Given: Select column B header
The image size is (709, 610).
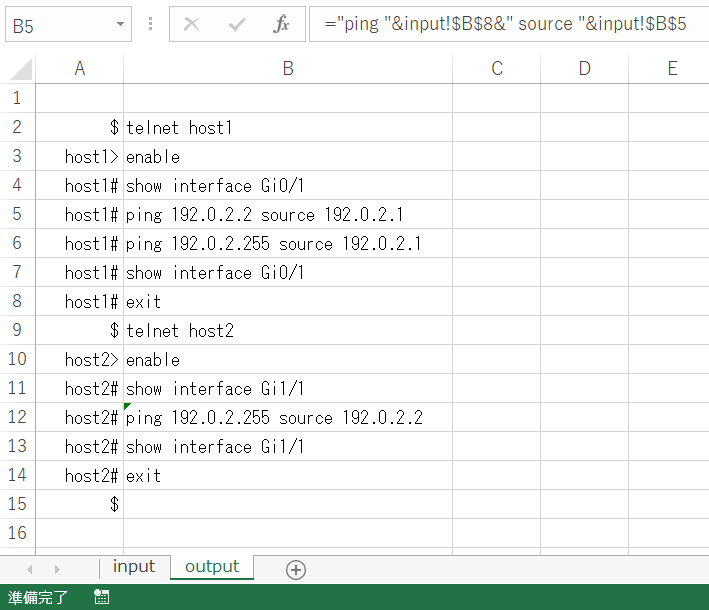Looking at the screenshot, I should pos(288,69).
